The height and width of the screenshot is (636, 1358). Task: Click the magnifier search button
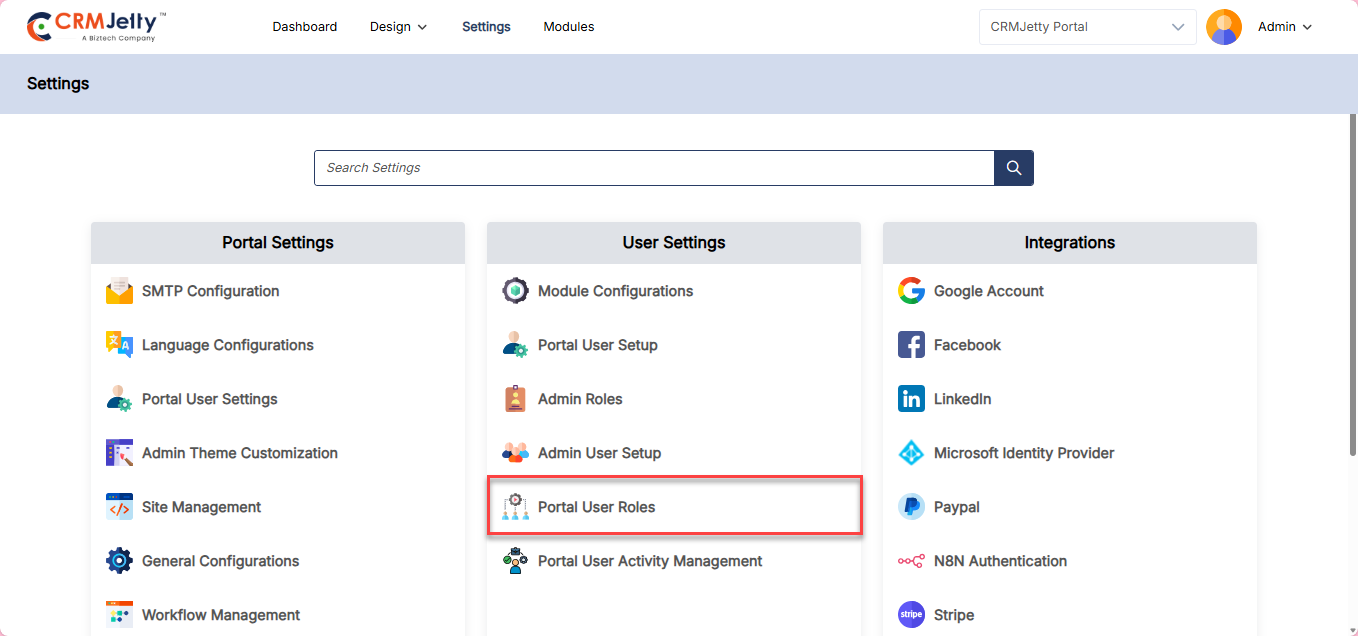1013,168
